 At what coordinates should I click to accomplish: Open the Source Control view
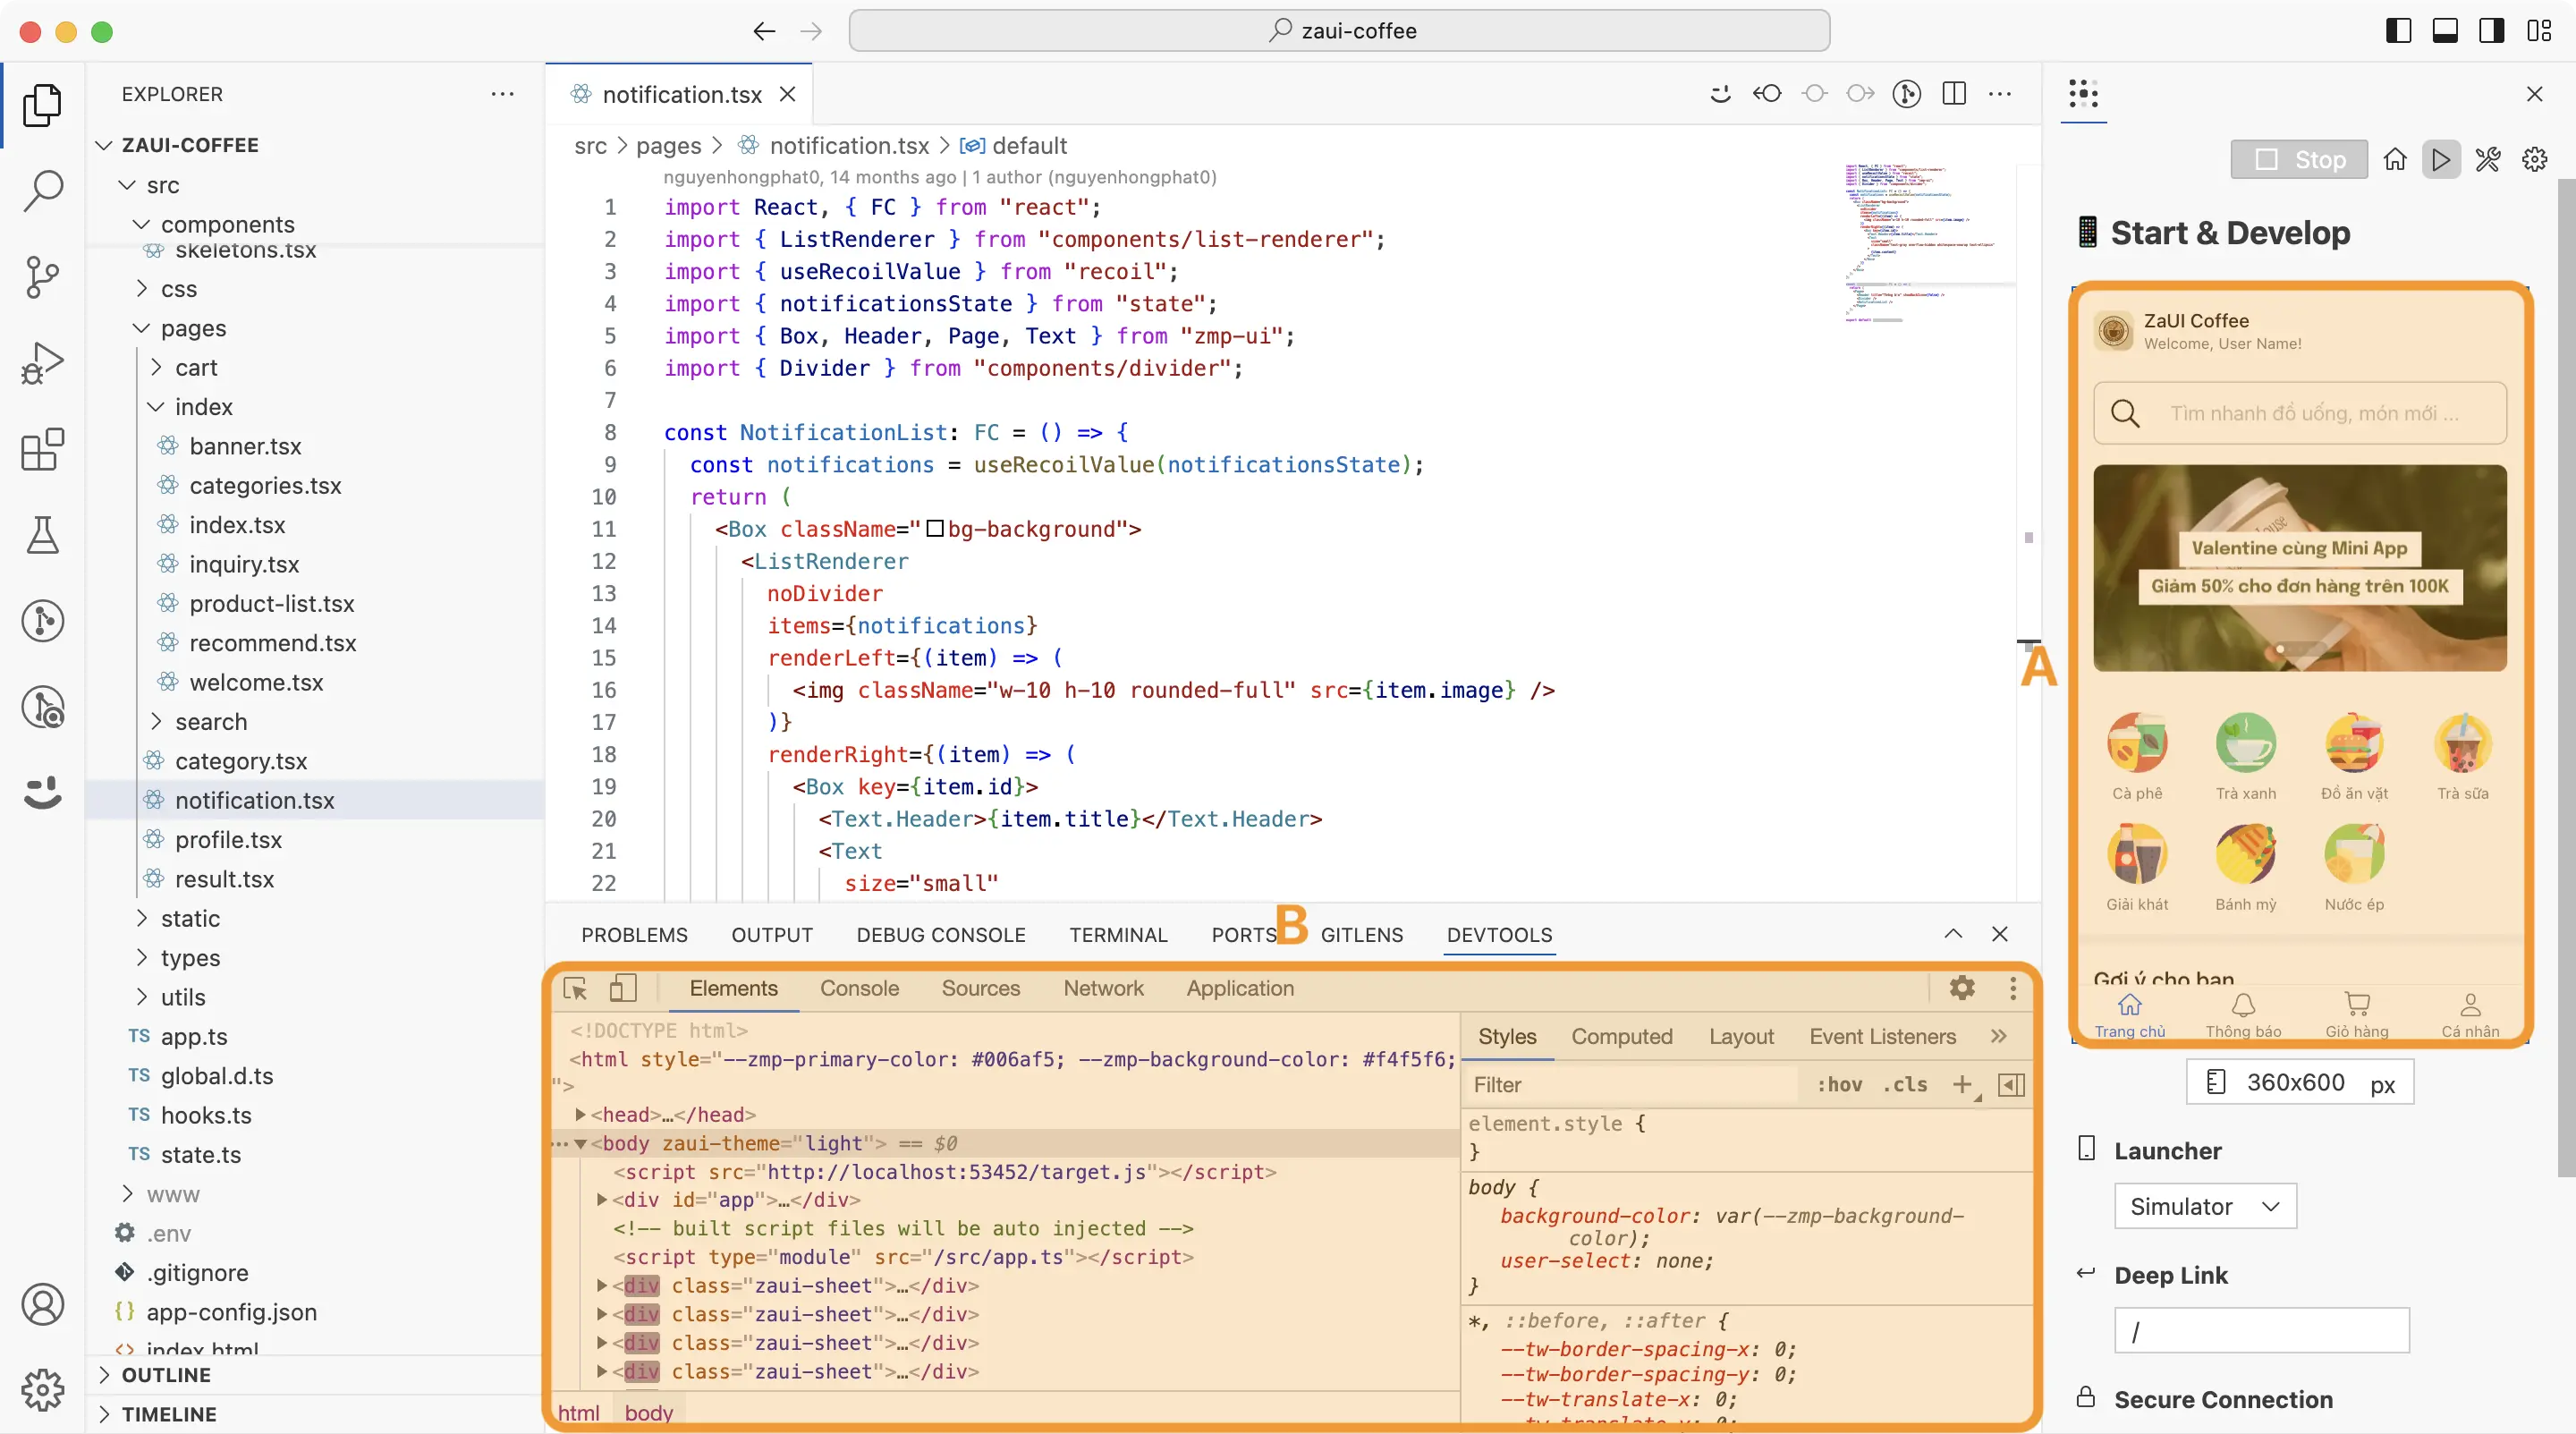coord(42,277)
